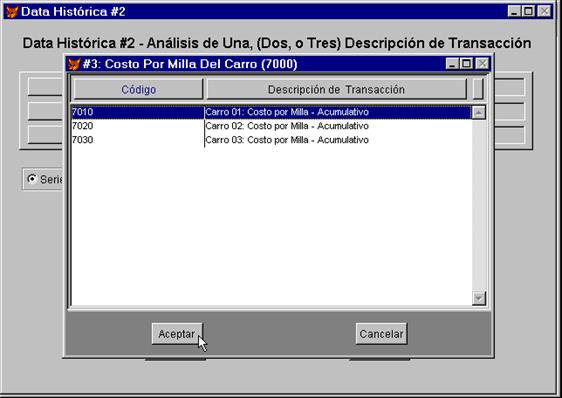Click the Descripción de Transacción column header
Screen dimensions: 562x398
[x=336, y=89]
